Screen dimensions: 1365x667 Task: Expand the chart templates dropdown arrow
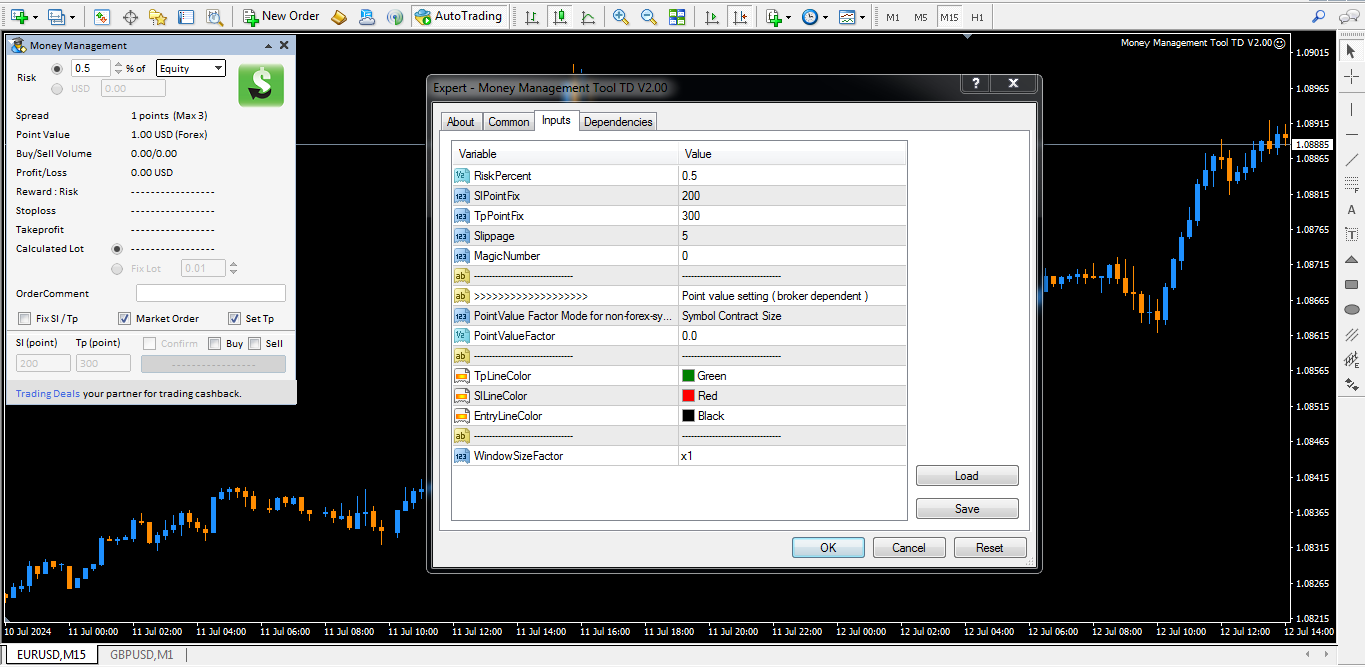tap(861, 17)
